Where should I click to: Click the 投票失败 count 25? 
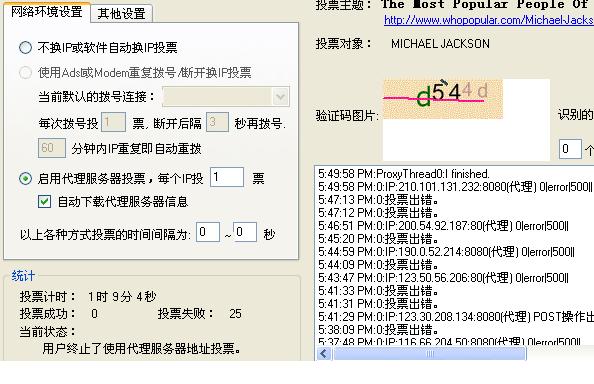(x=235, y=314)
